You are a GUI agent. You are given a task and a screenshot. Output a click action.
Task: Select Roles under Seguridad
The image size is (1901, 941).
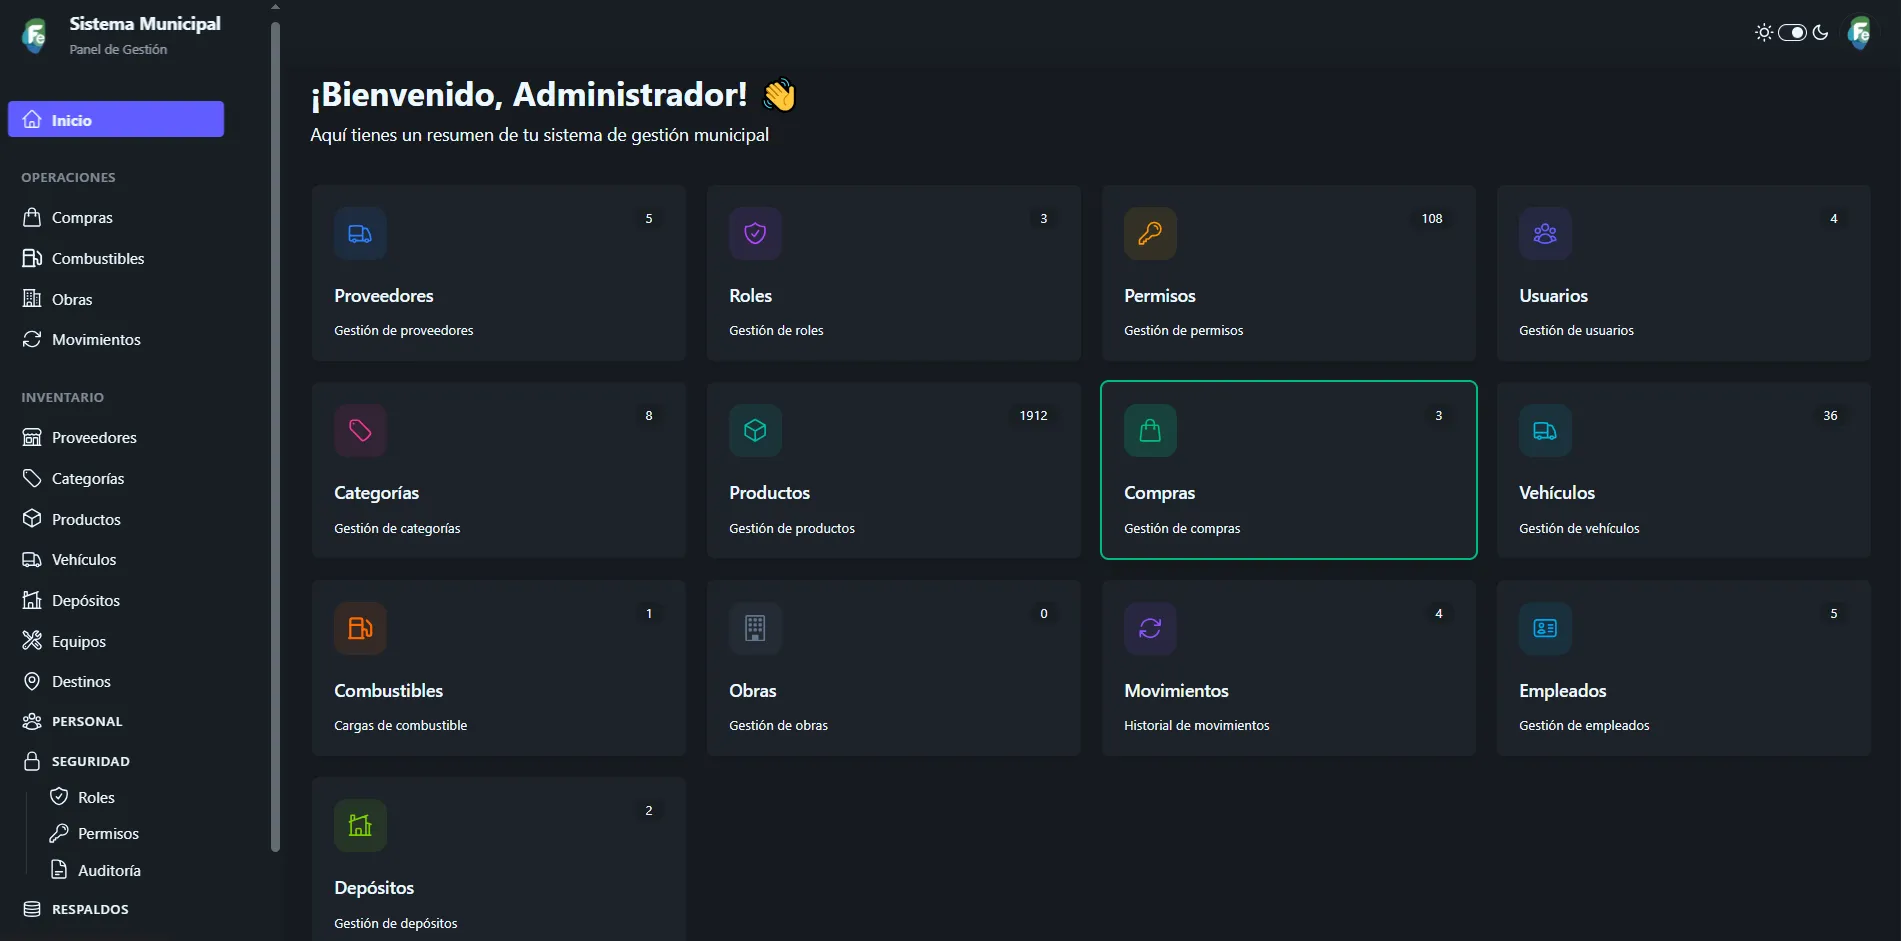click(x=130, y=797)
